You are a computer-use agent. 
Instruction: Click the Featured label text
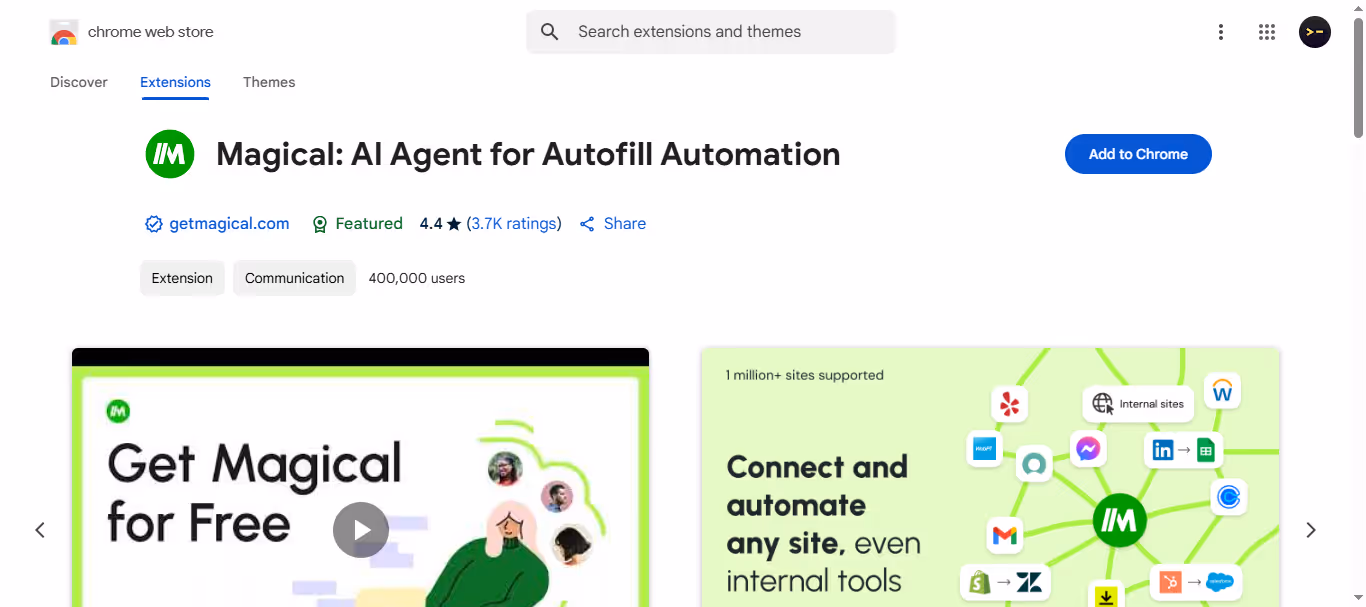369,224
